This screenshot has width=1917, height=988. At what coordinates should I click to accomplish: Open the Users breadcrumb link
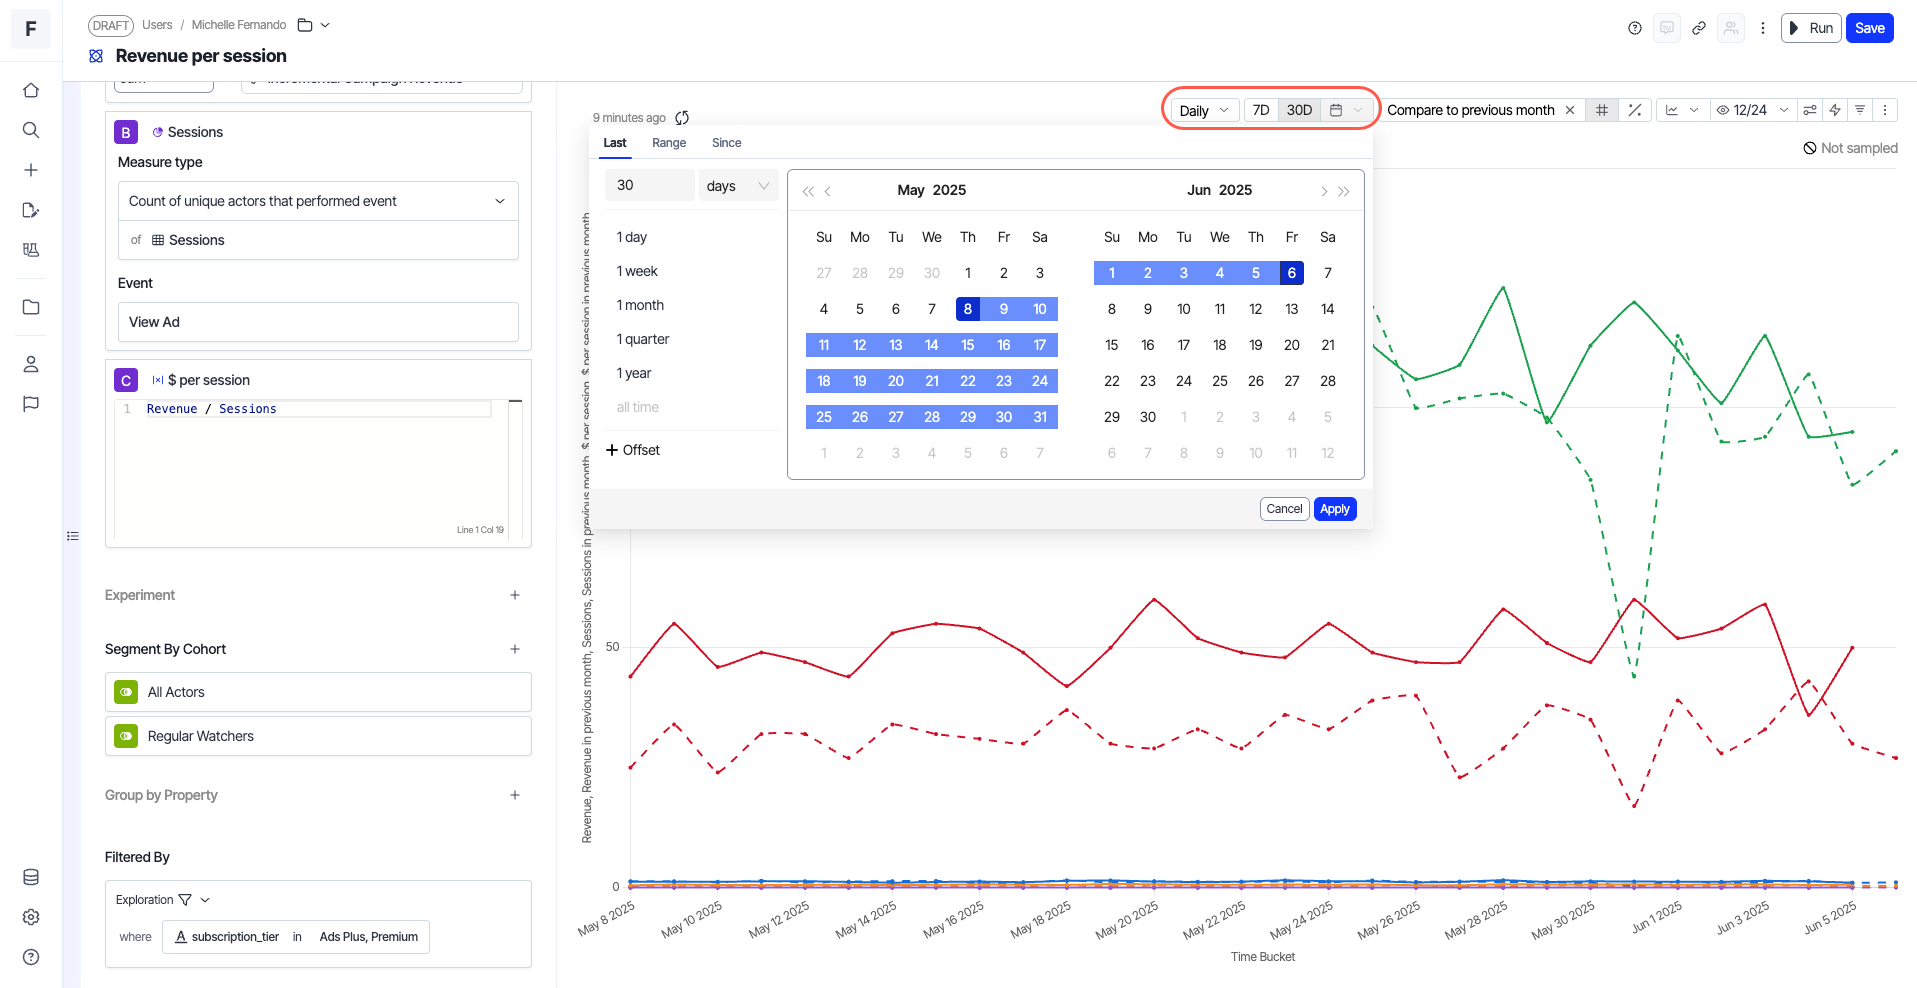[157, 25]
